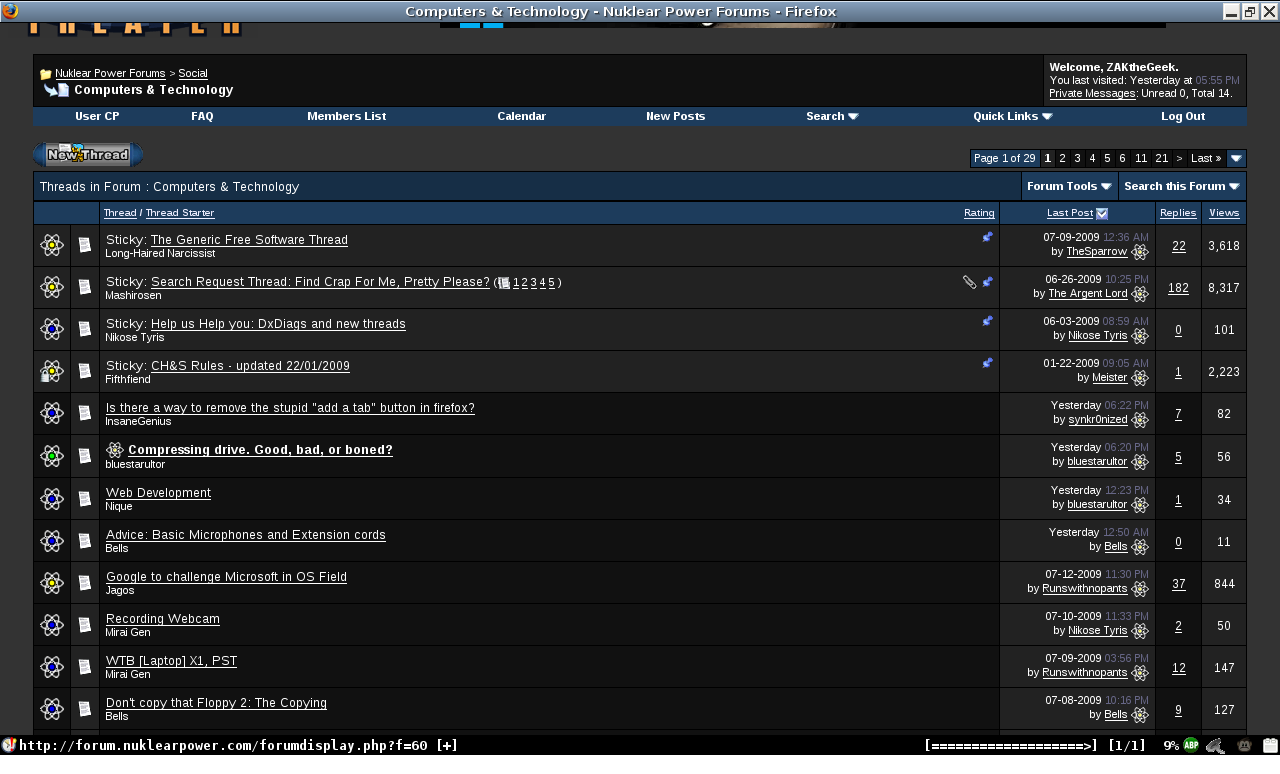Image resolution: width=1280 pixels, height=774 pixels.
Task: Click the paperclip attachment icon on Search Request Thread
Action: [x=969, y=282]
